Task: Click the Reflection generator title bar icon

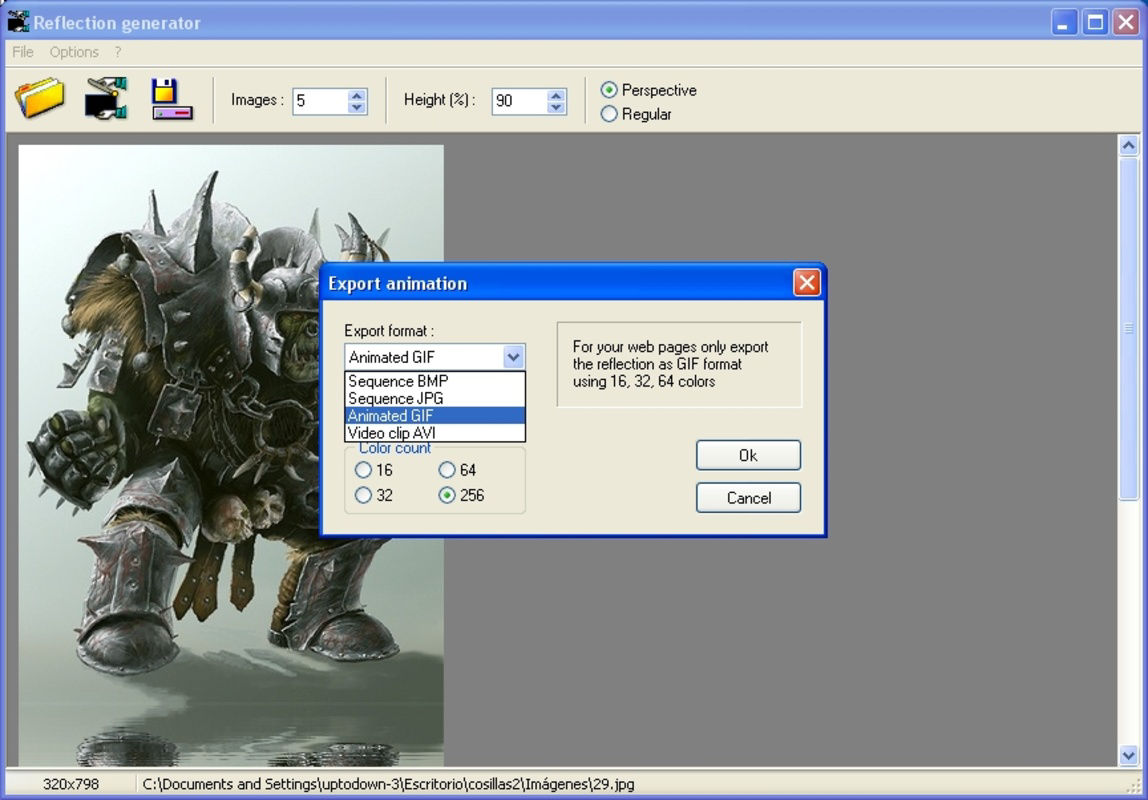Action: point(18,22)
